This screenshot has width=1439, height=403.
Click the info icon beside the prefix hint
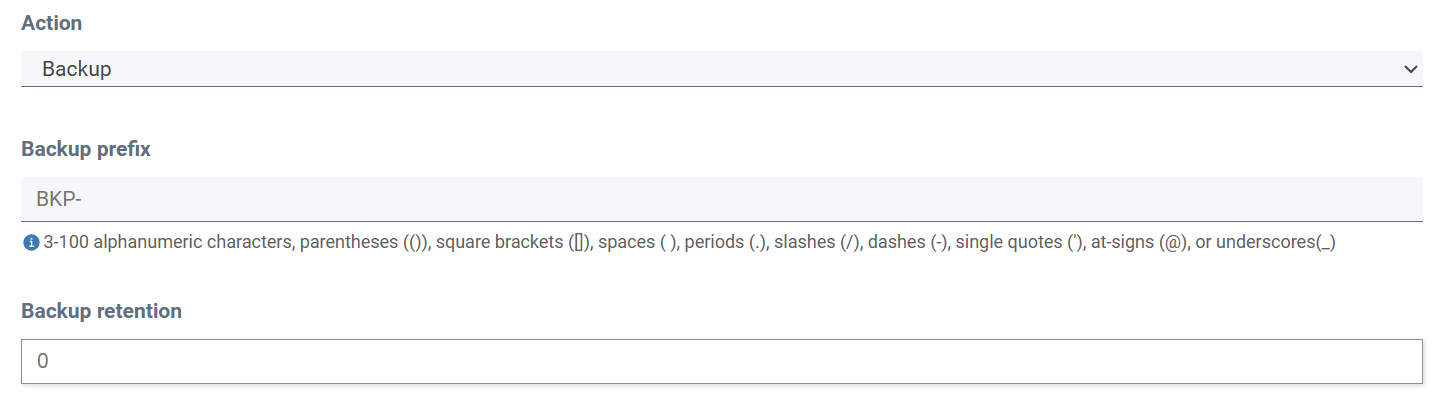point(30,243)
